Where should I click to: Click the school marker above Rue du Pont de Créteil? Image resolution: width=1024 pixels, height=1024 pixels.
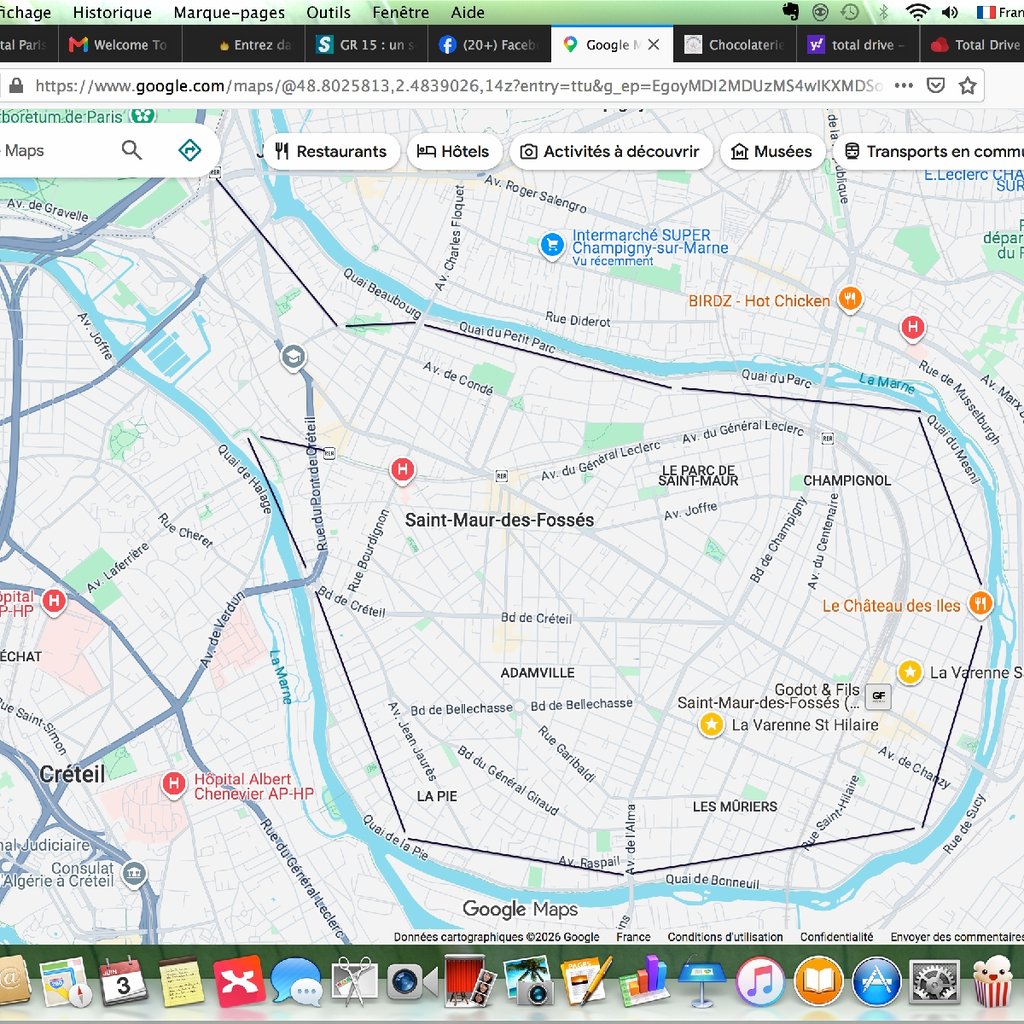click(293, 358)
